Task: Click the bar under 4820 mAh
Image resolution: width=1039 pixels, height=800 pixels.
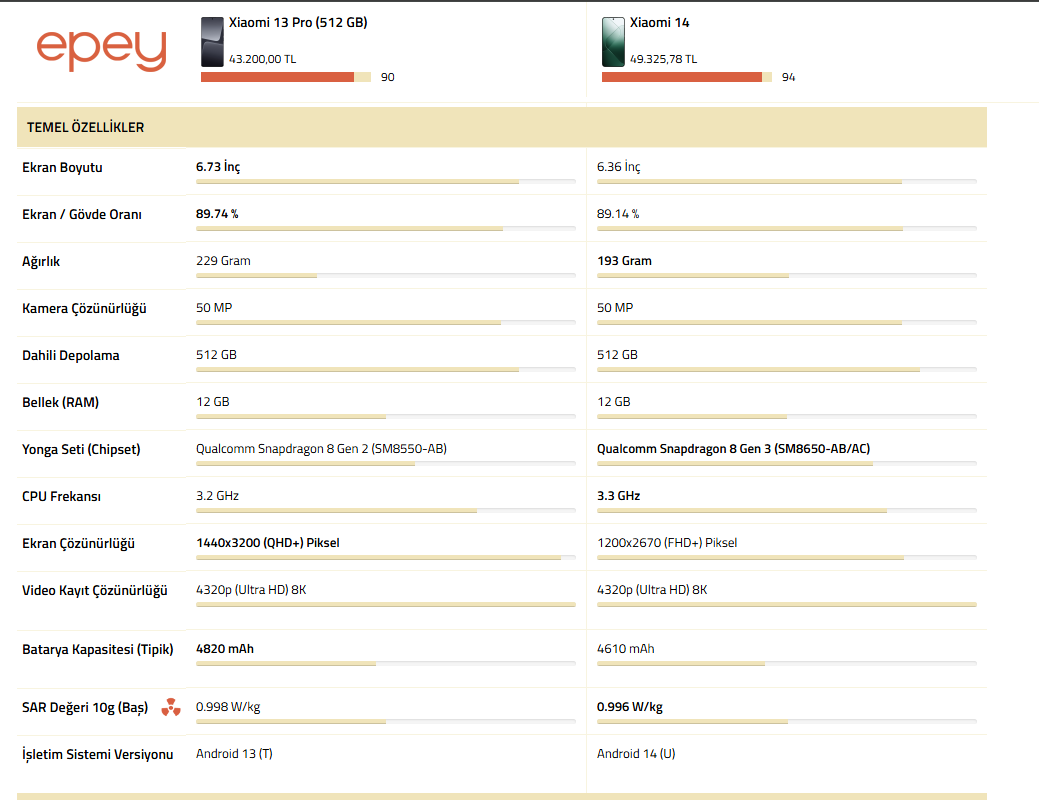Action: (x=386, y=663)
